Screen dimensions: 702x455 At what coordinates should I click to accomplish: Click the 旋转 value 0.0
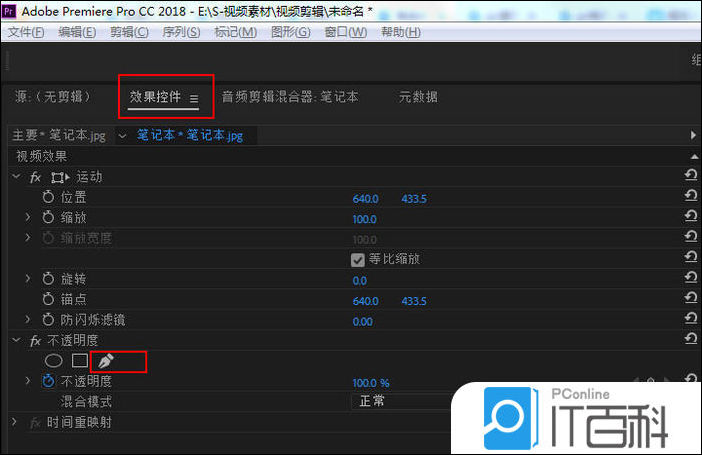[360, 280]
